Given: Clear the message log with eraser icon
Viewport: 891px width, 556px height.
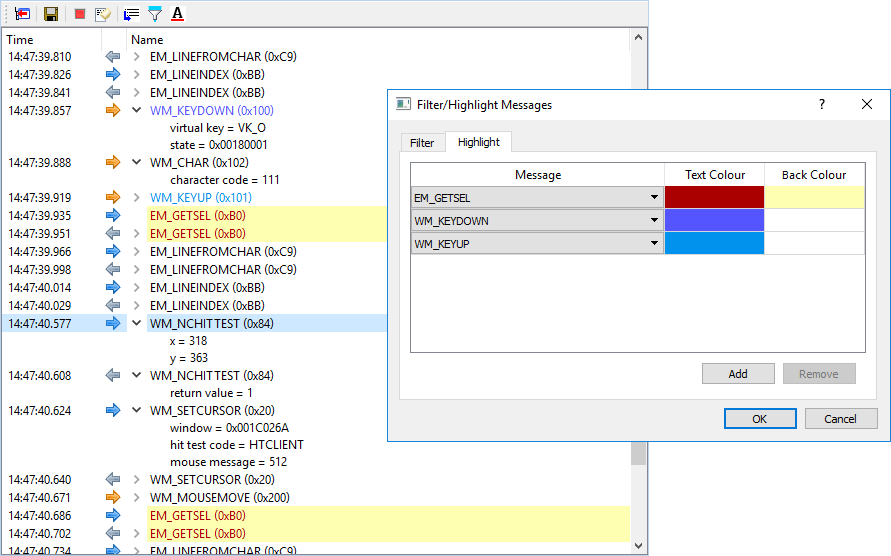Looking at the screenshot, I should click(x=102, y=14).
